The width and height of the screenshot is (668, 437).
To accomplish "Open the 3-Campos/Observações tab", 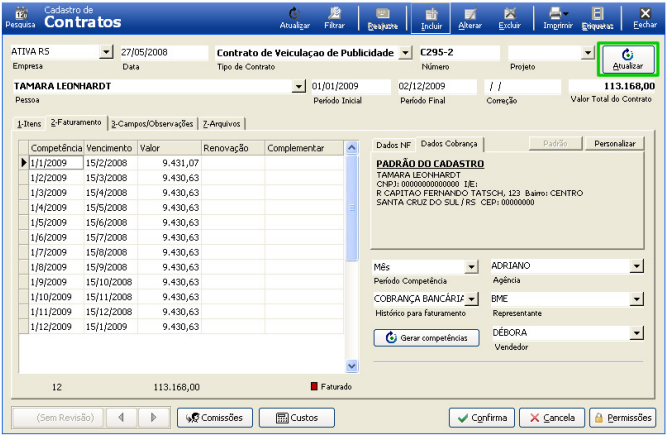I will (153, 123).
